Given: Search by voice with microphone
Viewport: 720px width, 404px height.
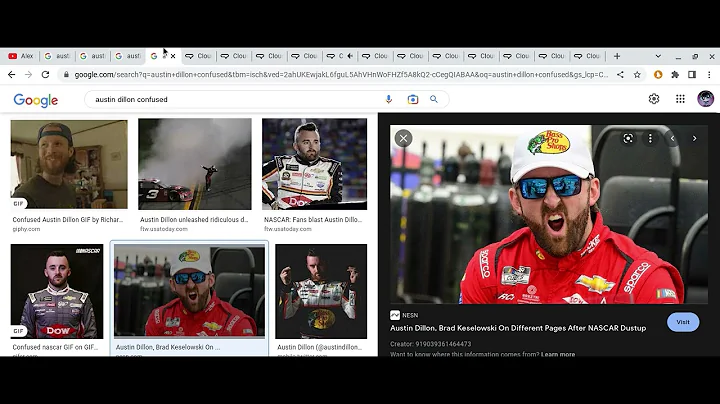Looking at the screenshot, I should [389, 99].
